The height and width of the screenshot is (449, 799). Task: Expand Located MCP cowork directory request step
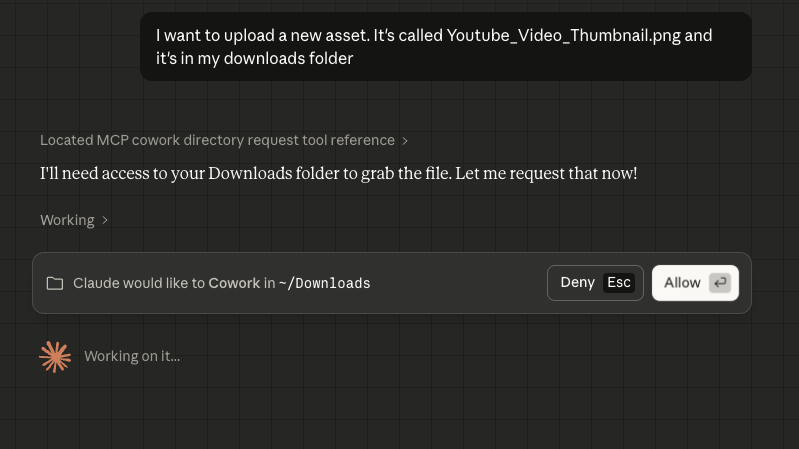tap(224, 140)
